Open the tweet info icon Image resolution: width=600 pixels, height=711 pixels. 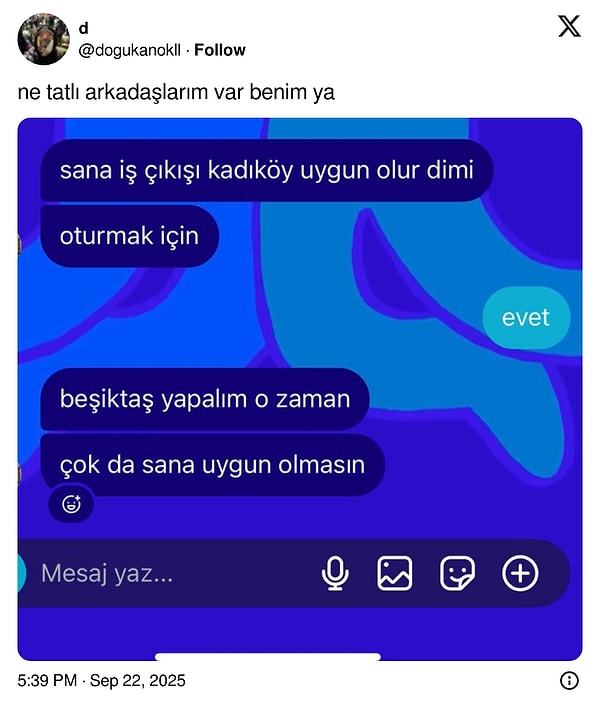pyautogui.click(x=569, y=681)
